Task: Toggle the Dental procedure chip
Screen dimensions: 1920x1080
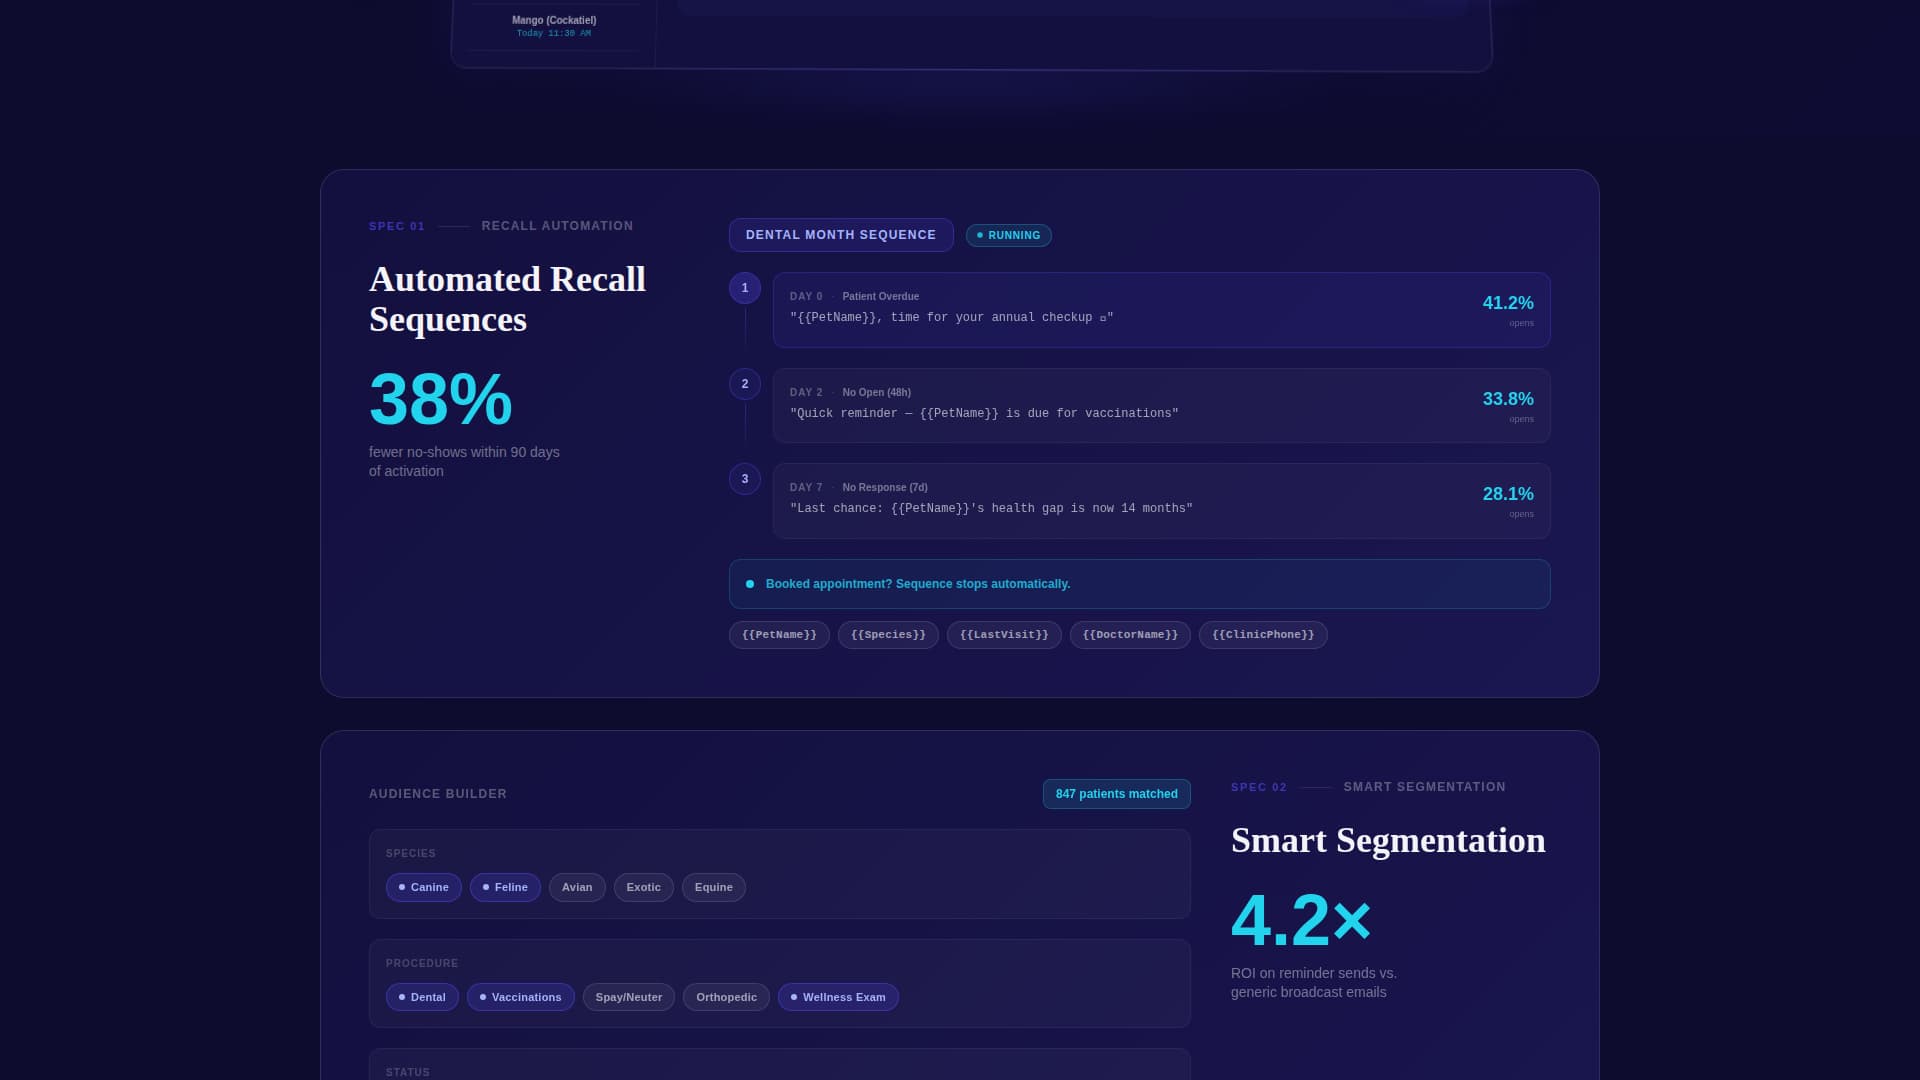Action: click(x=422, y=997)
